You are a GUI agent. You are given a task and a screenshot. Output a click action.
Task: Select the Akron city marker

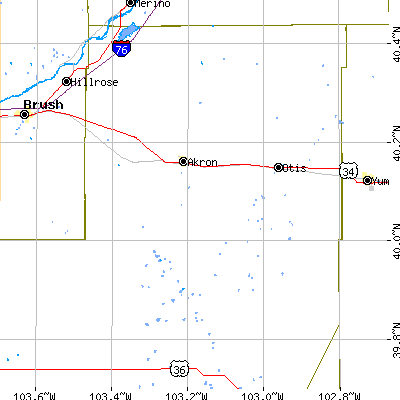click(x=183, y=161)
